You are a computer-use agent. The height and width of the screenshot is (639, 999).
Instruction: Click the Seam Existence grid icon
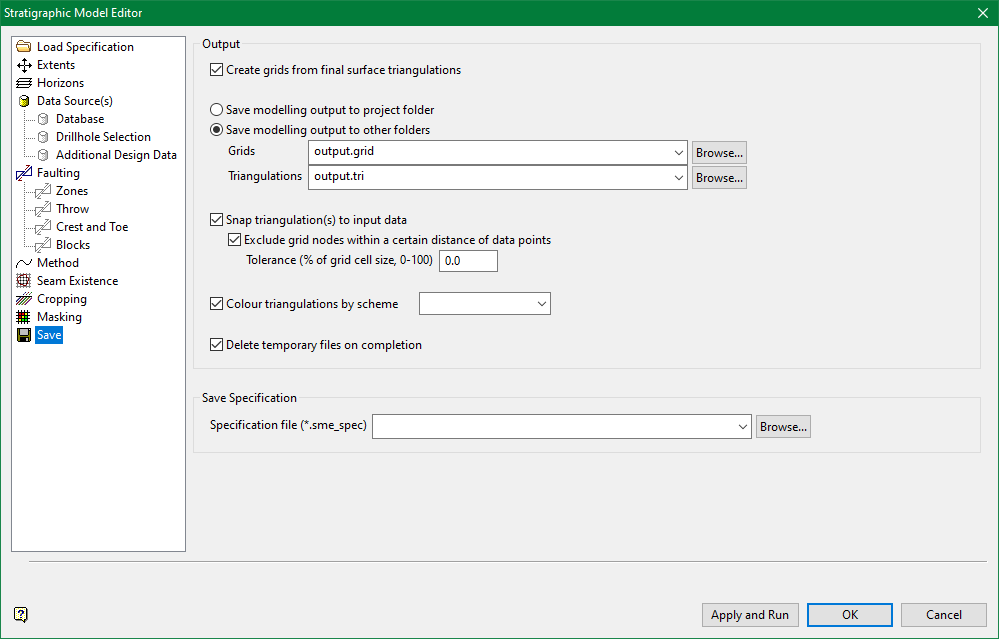coord(24,281)
